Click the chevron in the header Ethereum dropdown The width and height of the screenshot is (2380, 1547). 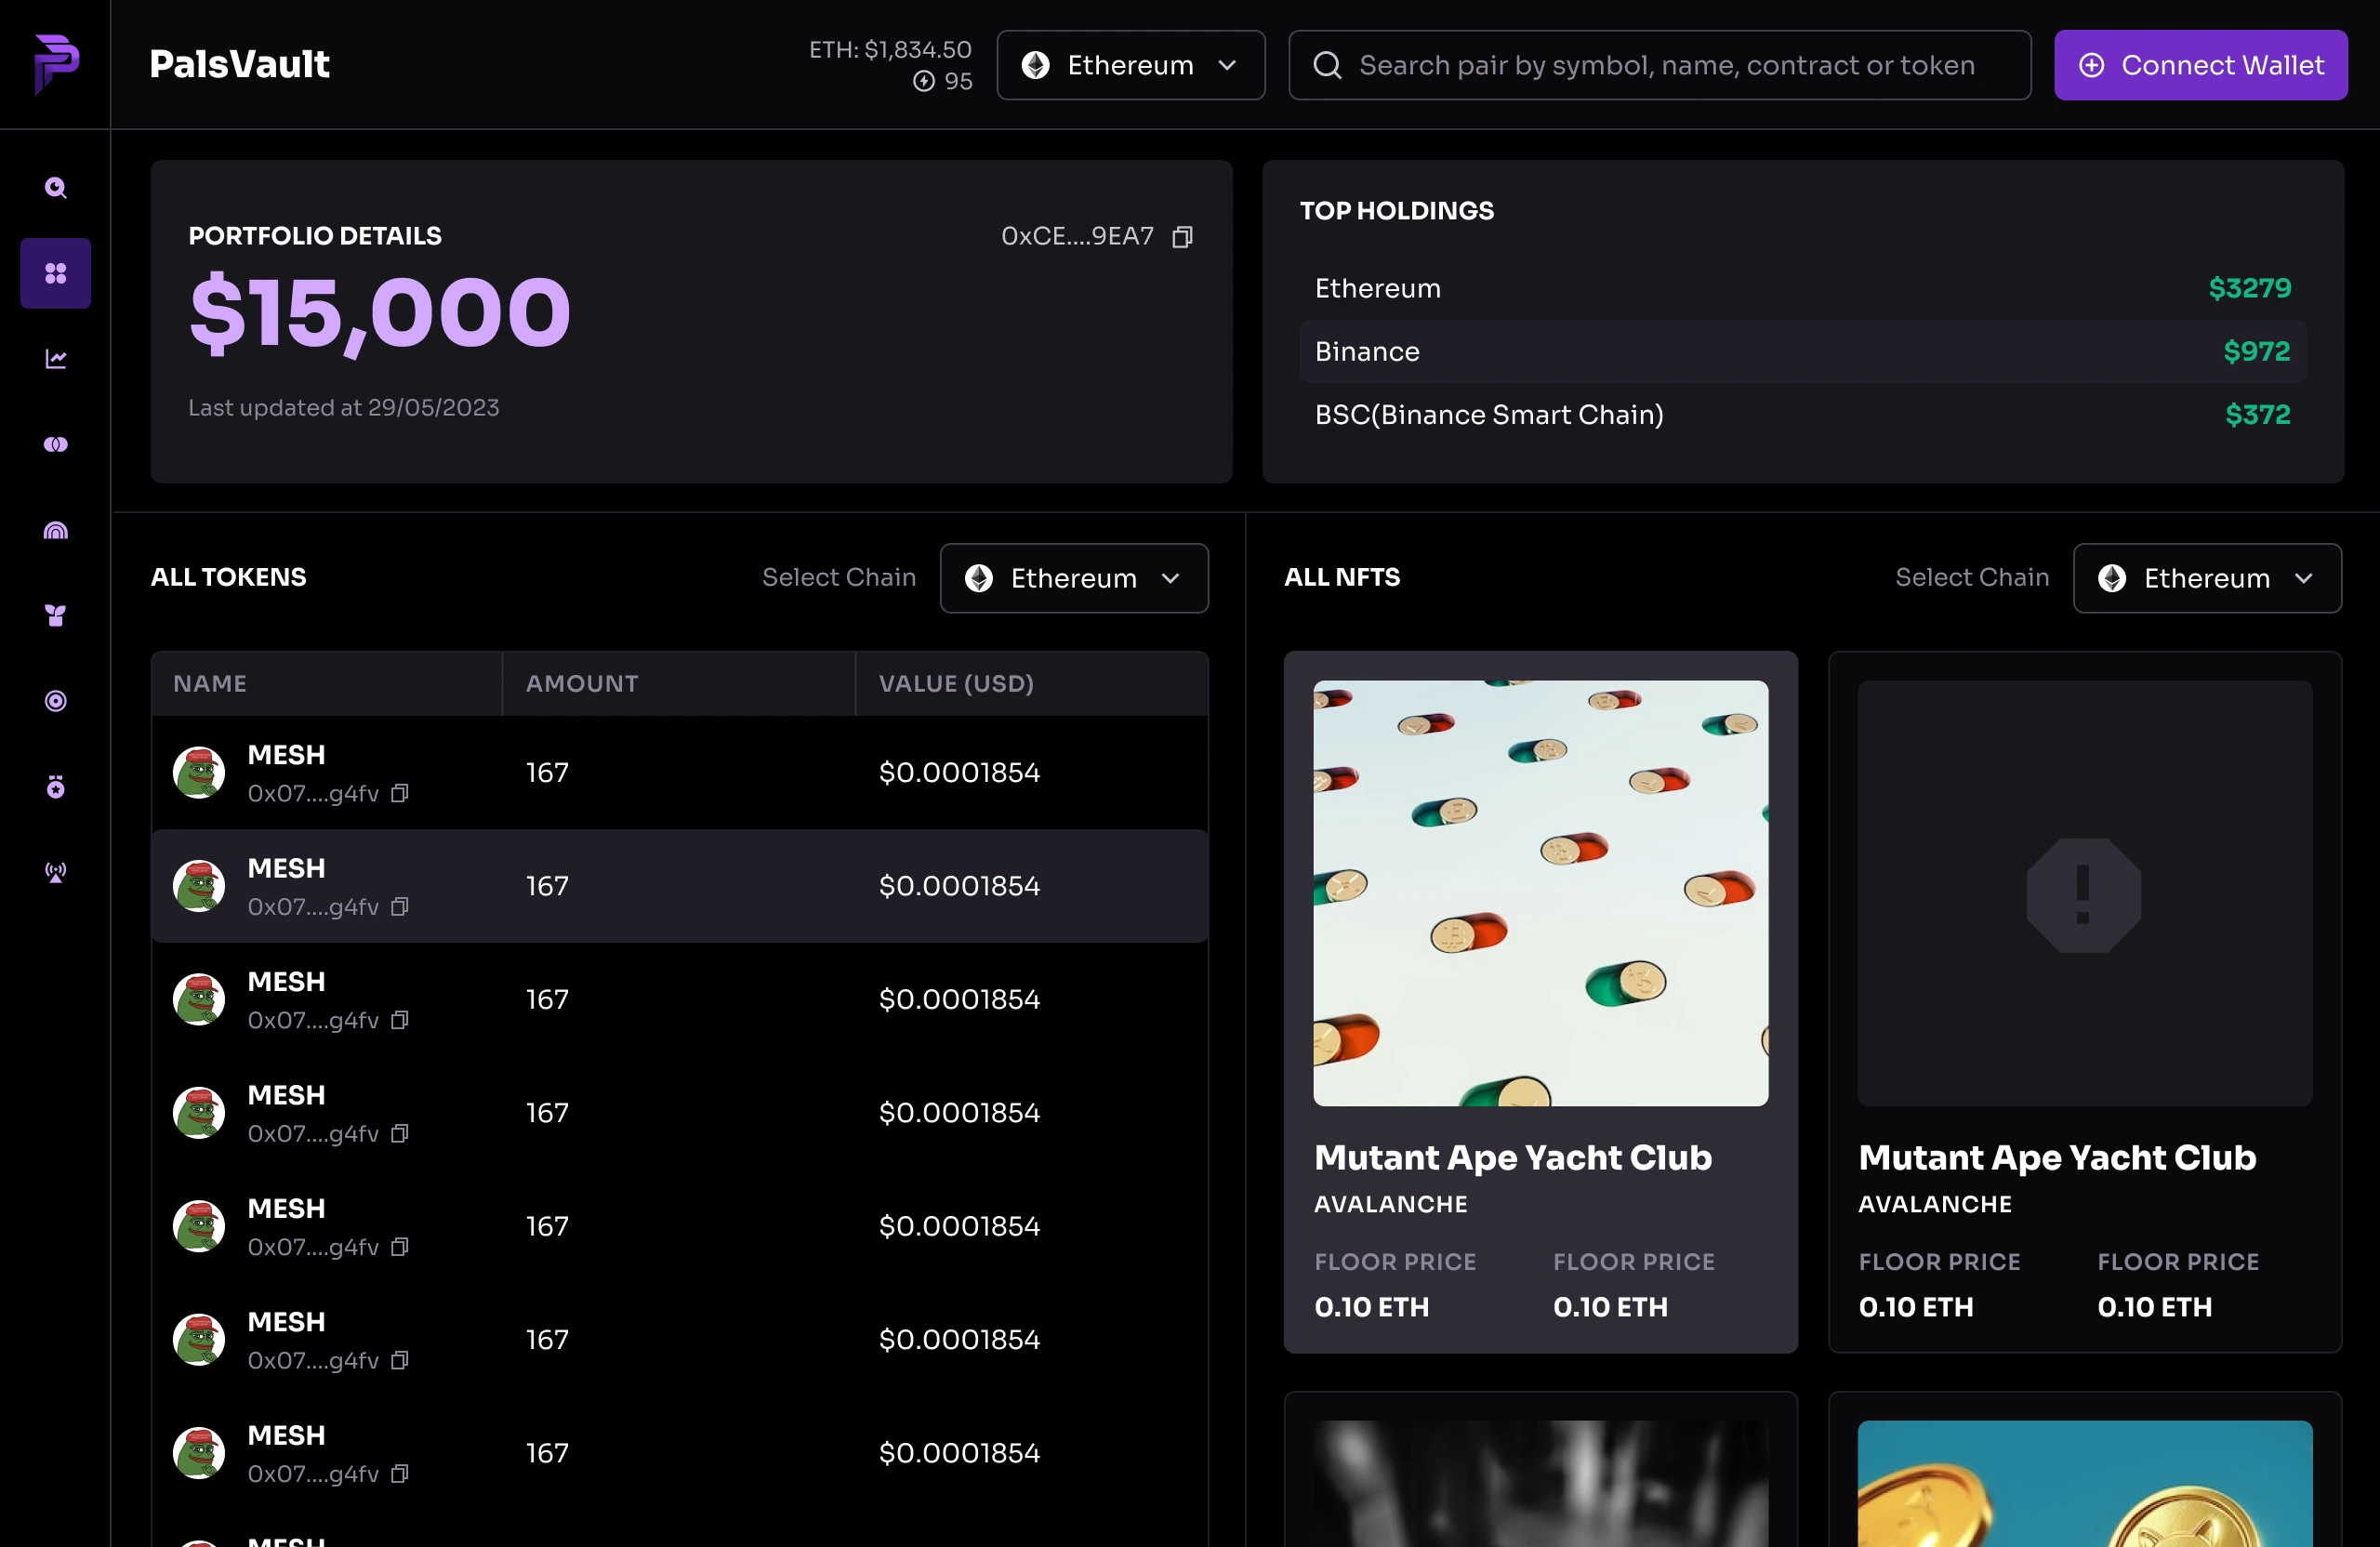[1227, 66]
